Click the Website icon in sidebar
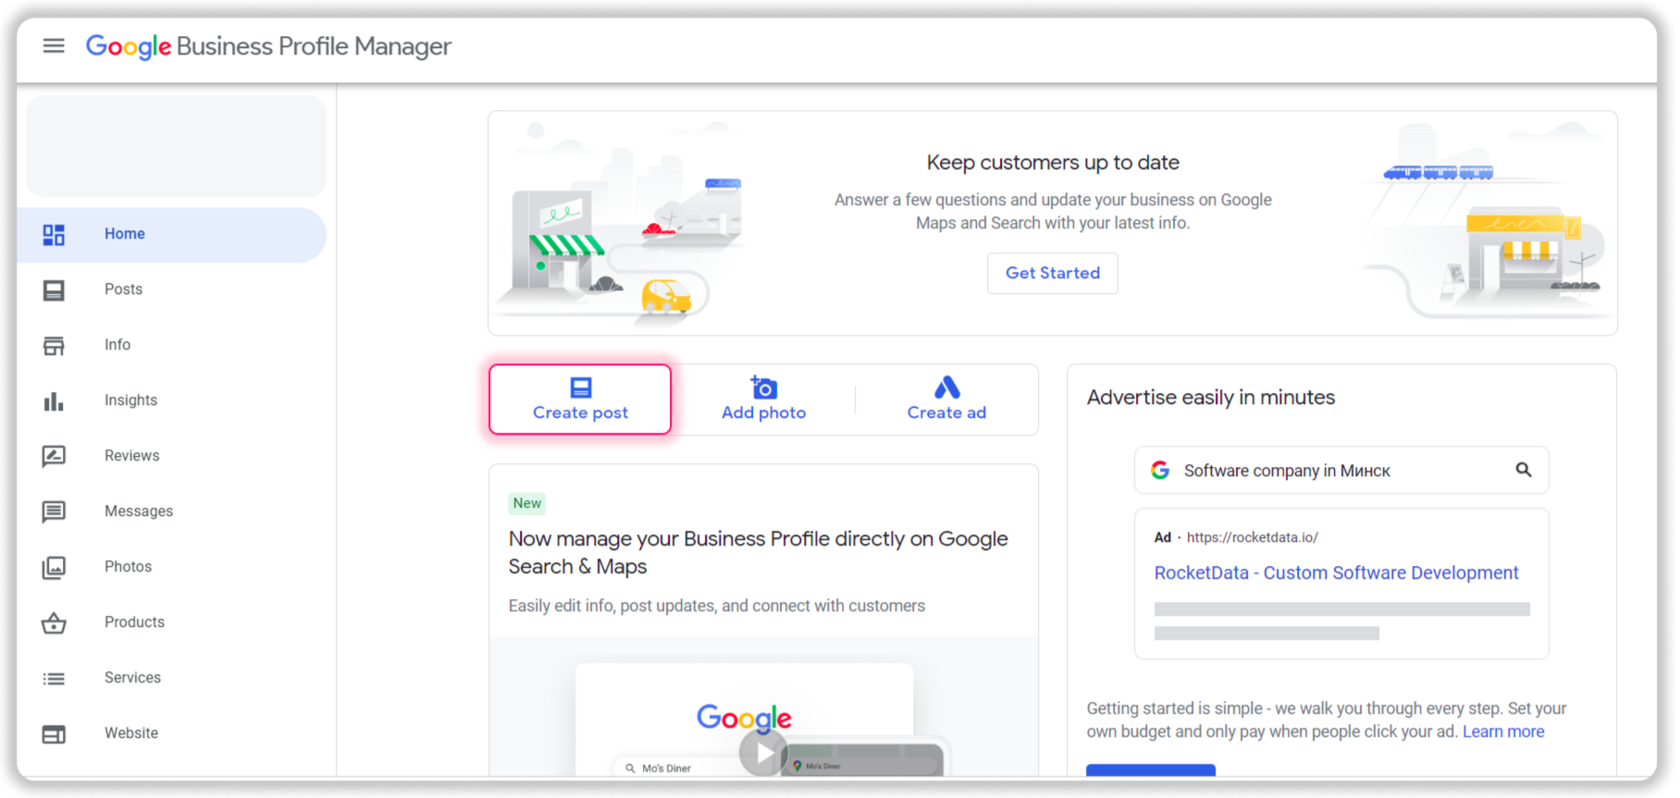This screenshot has height=798, width=1680. coord(54,734)
